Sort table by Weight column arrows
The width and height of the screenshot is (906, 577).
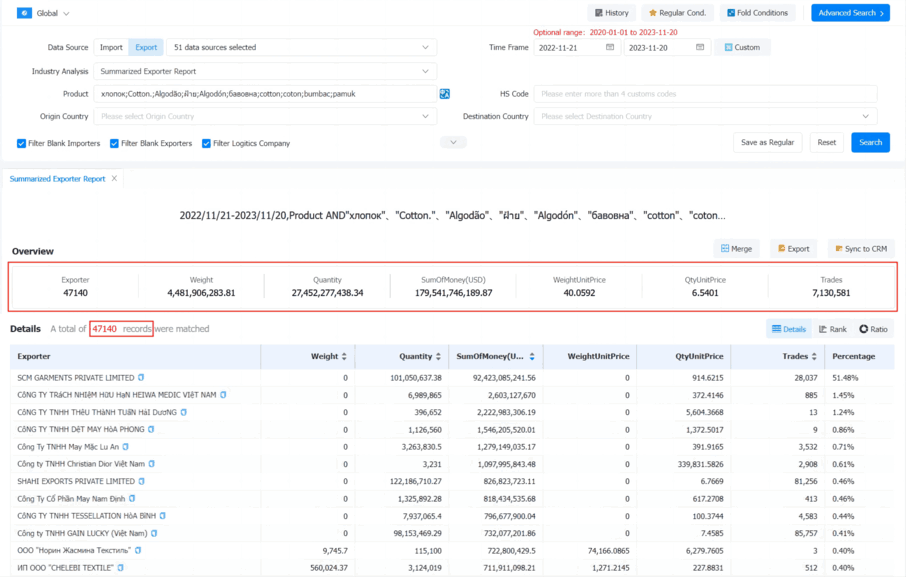[344, 356]
